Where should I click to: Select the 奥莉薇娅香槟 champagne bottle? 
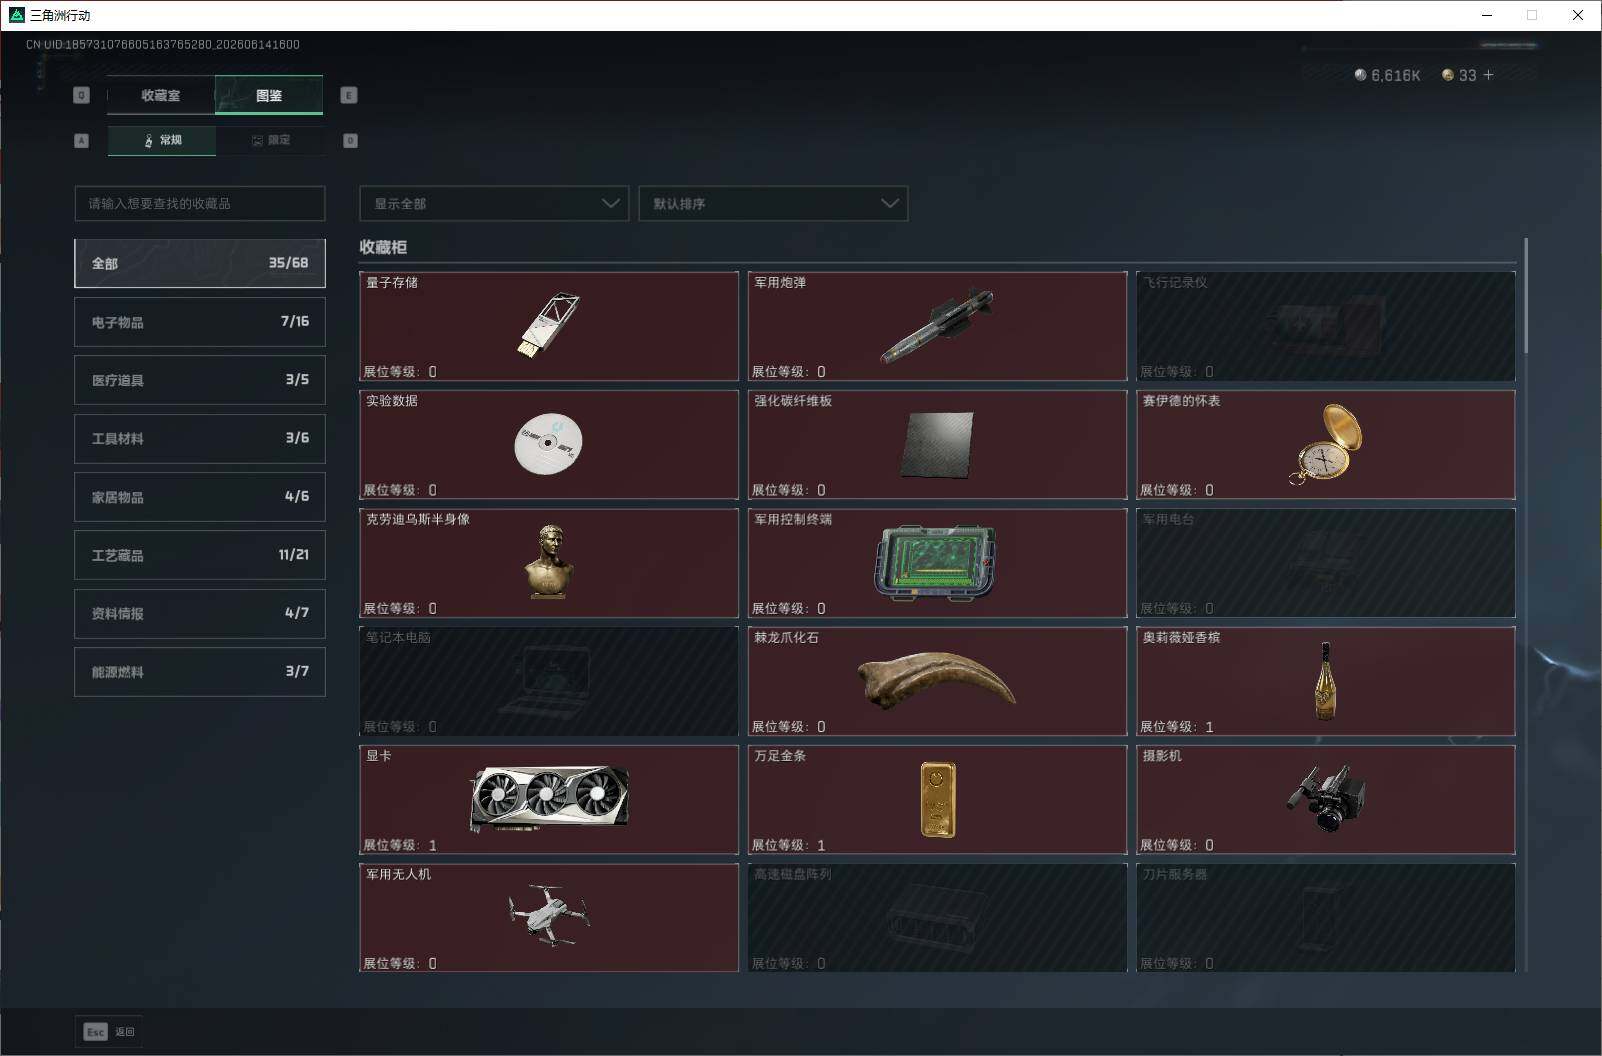point(1326,681)
